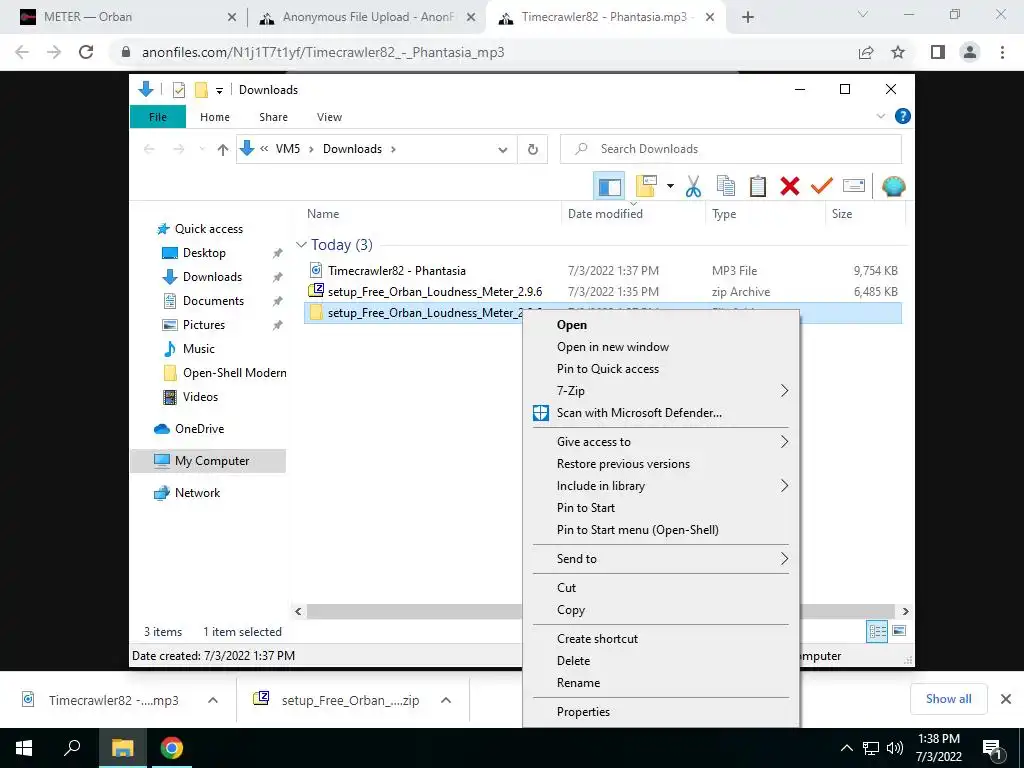This screenshot has width=1024, height=768.
Task: Click horizontal scrollbar left arrow
Action: pos(298,611)
